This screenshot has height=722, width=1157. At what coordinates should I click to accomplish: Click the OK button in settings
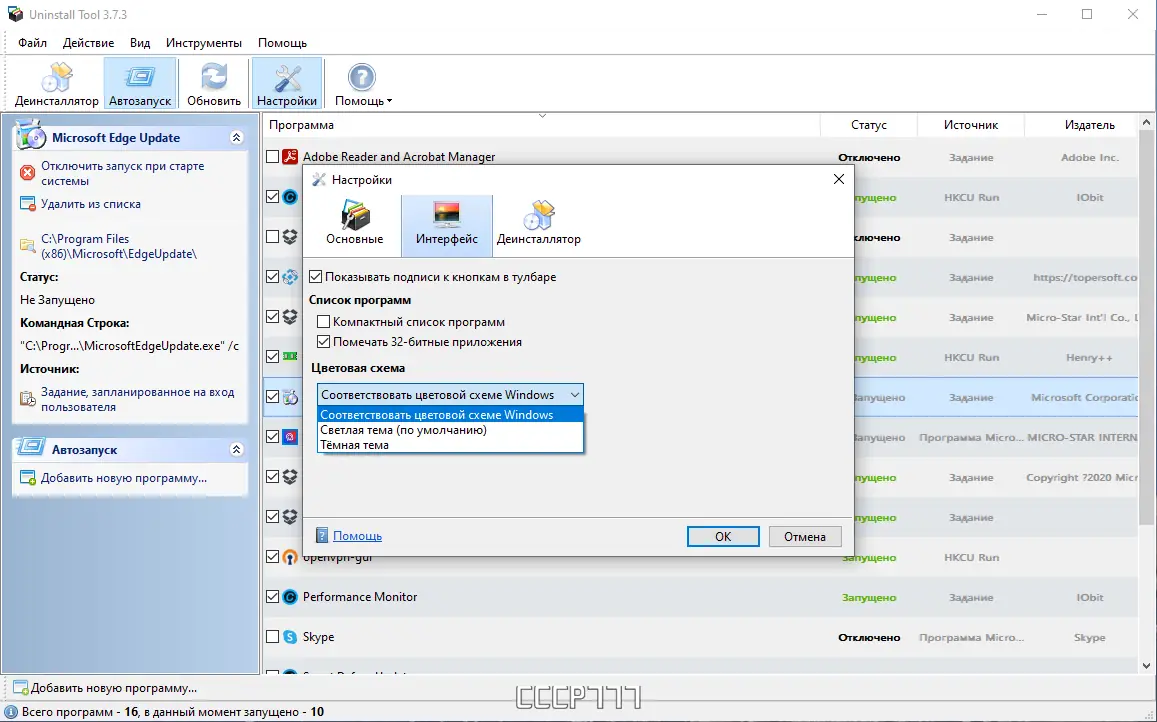(723, 537)
